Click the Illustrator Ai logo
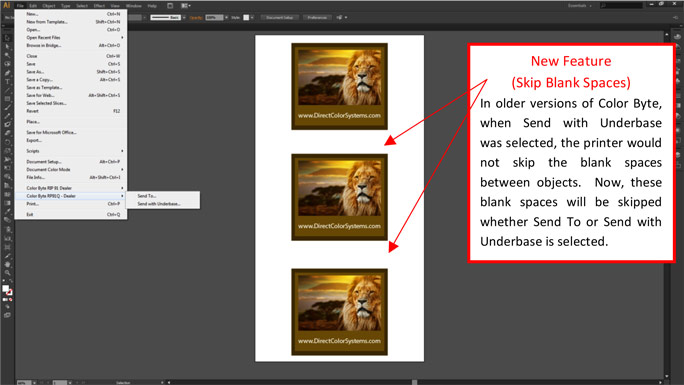Viewport: 684px width, 385px height. coord(7,6)
